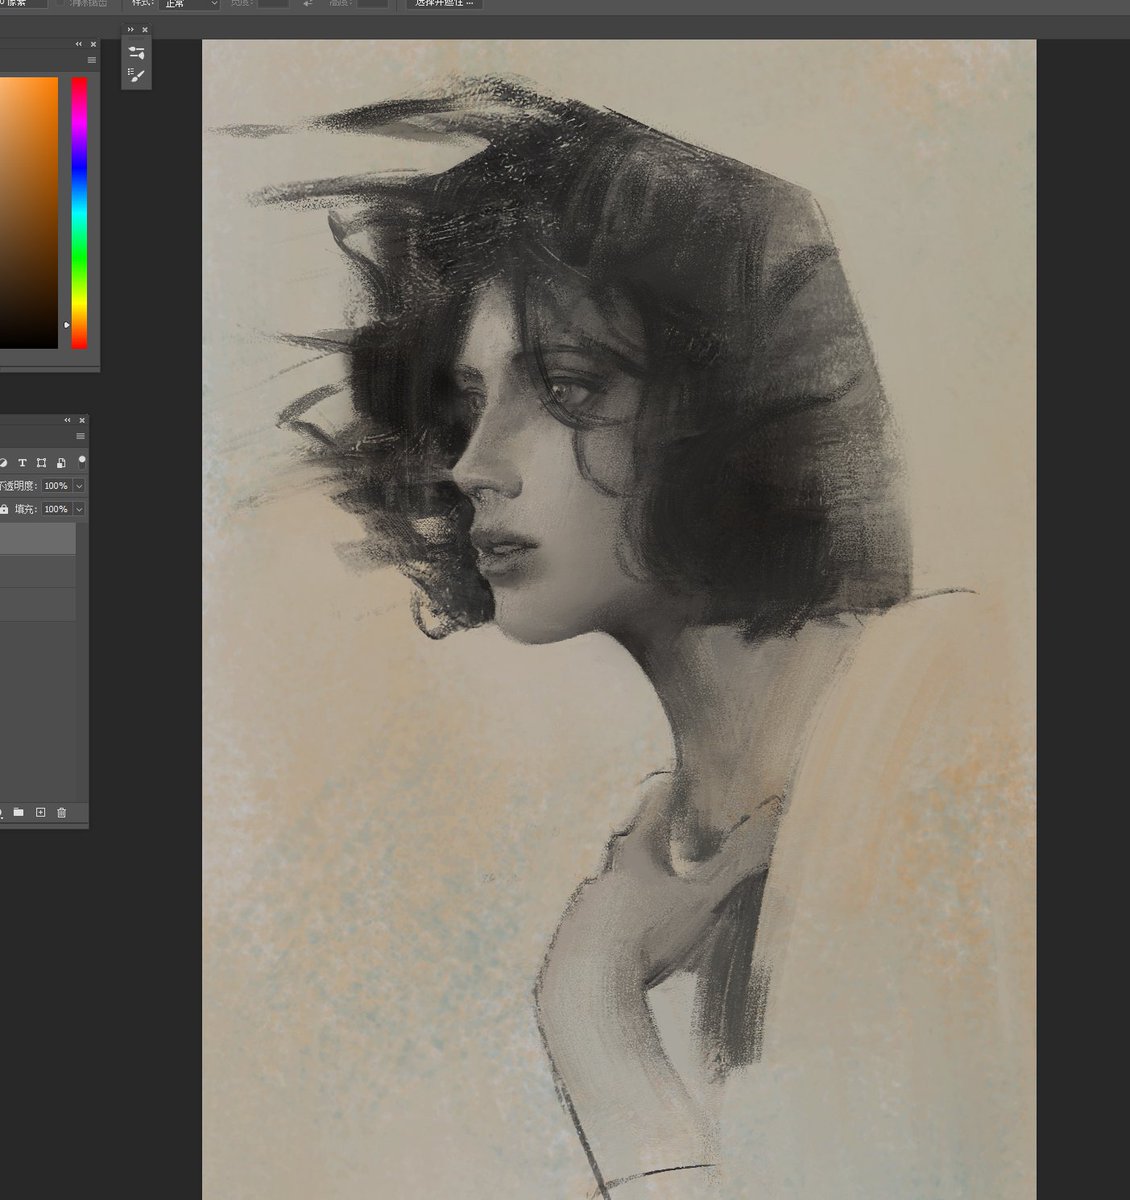Create a new layer group folder
The height and width of the screenshot is (1200, 1130).
tap(19, 813)
